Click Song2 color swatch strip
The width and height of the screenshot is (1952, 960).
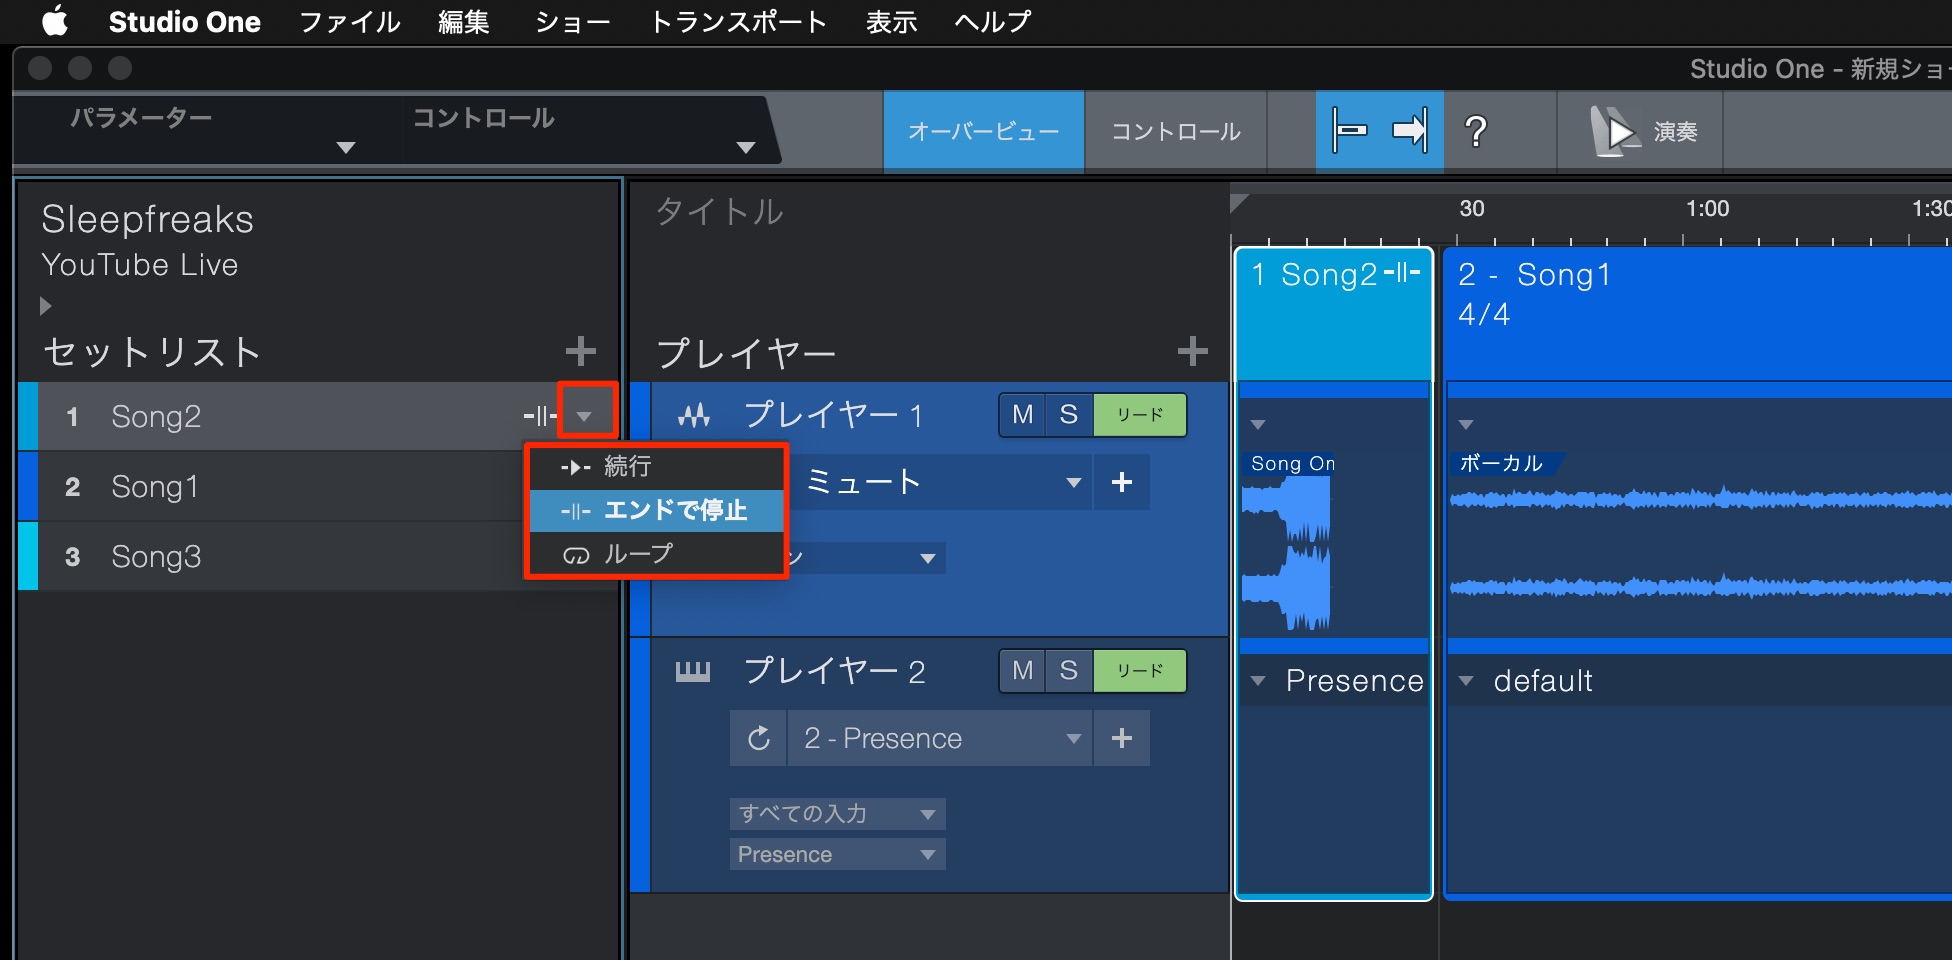tap(28, 416)
